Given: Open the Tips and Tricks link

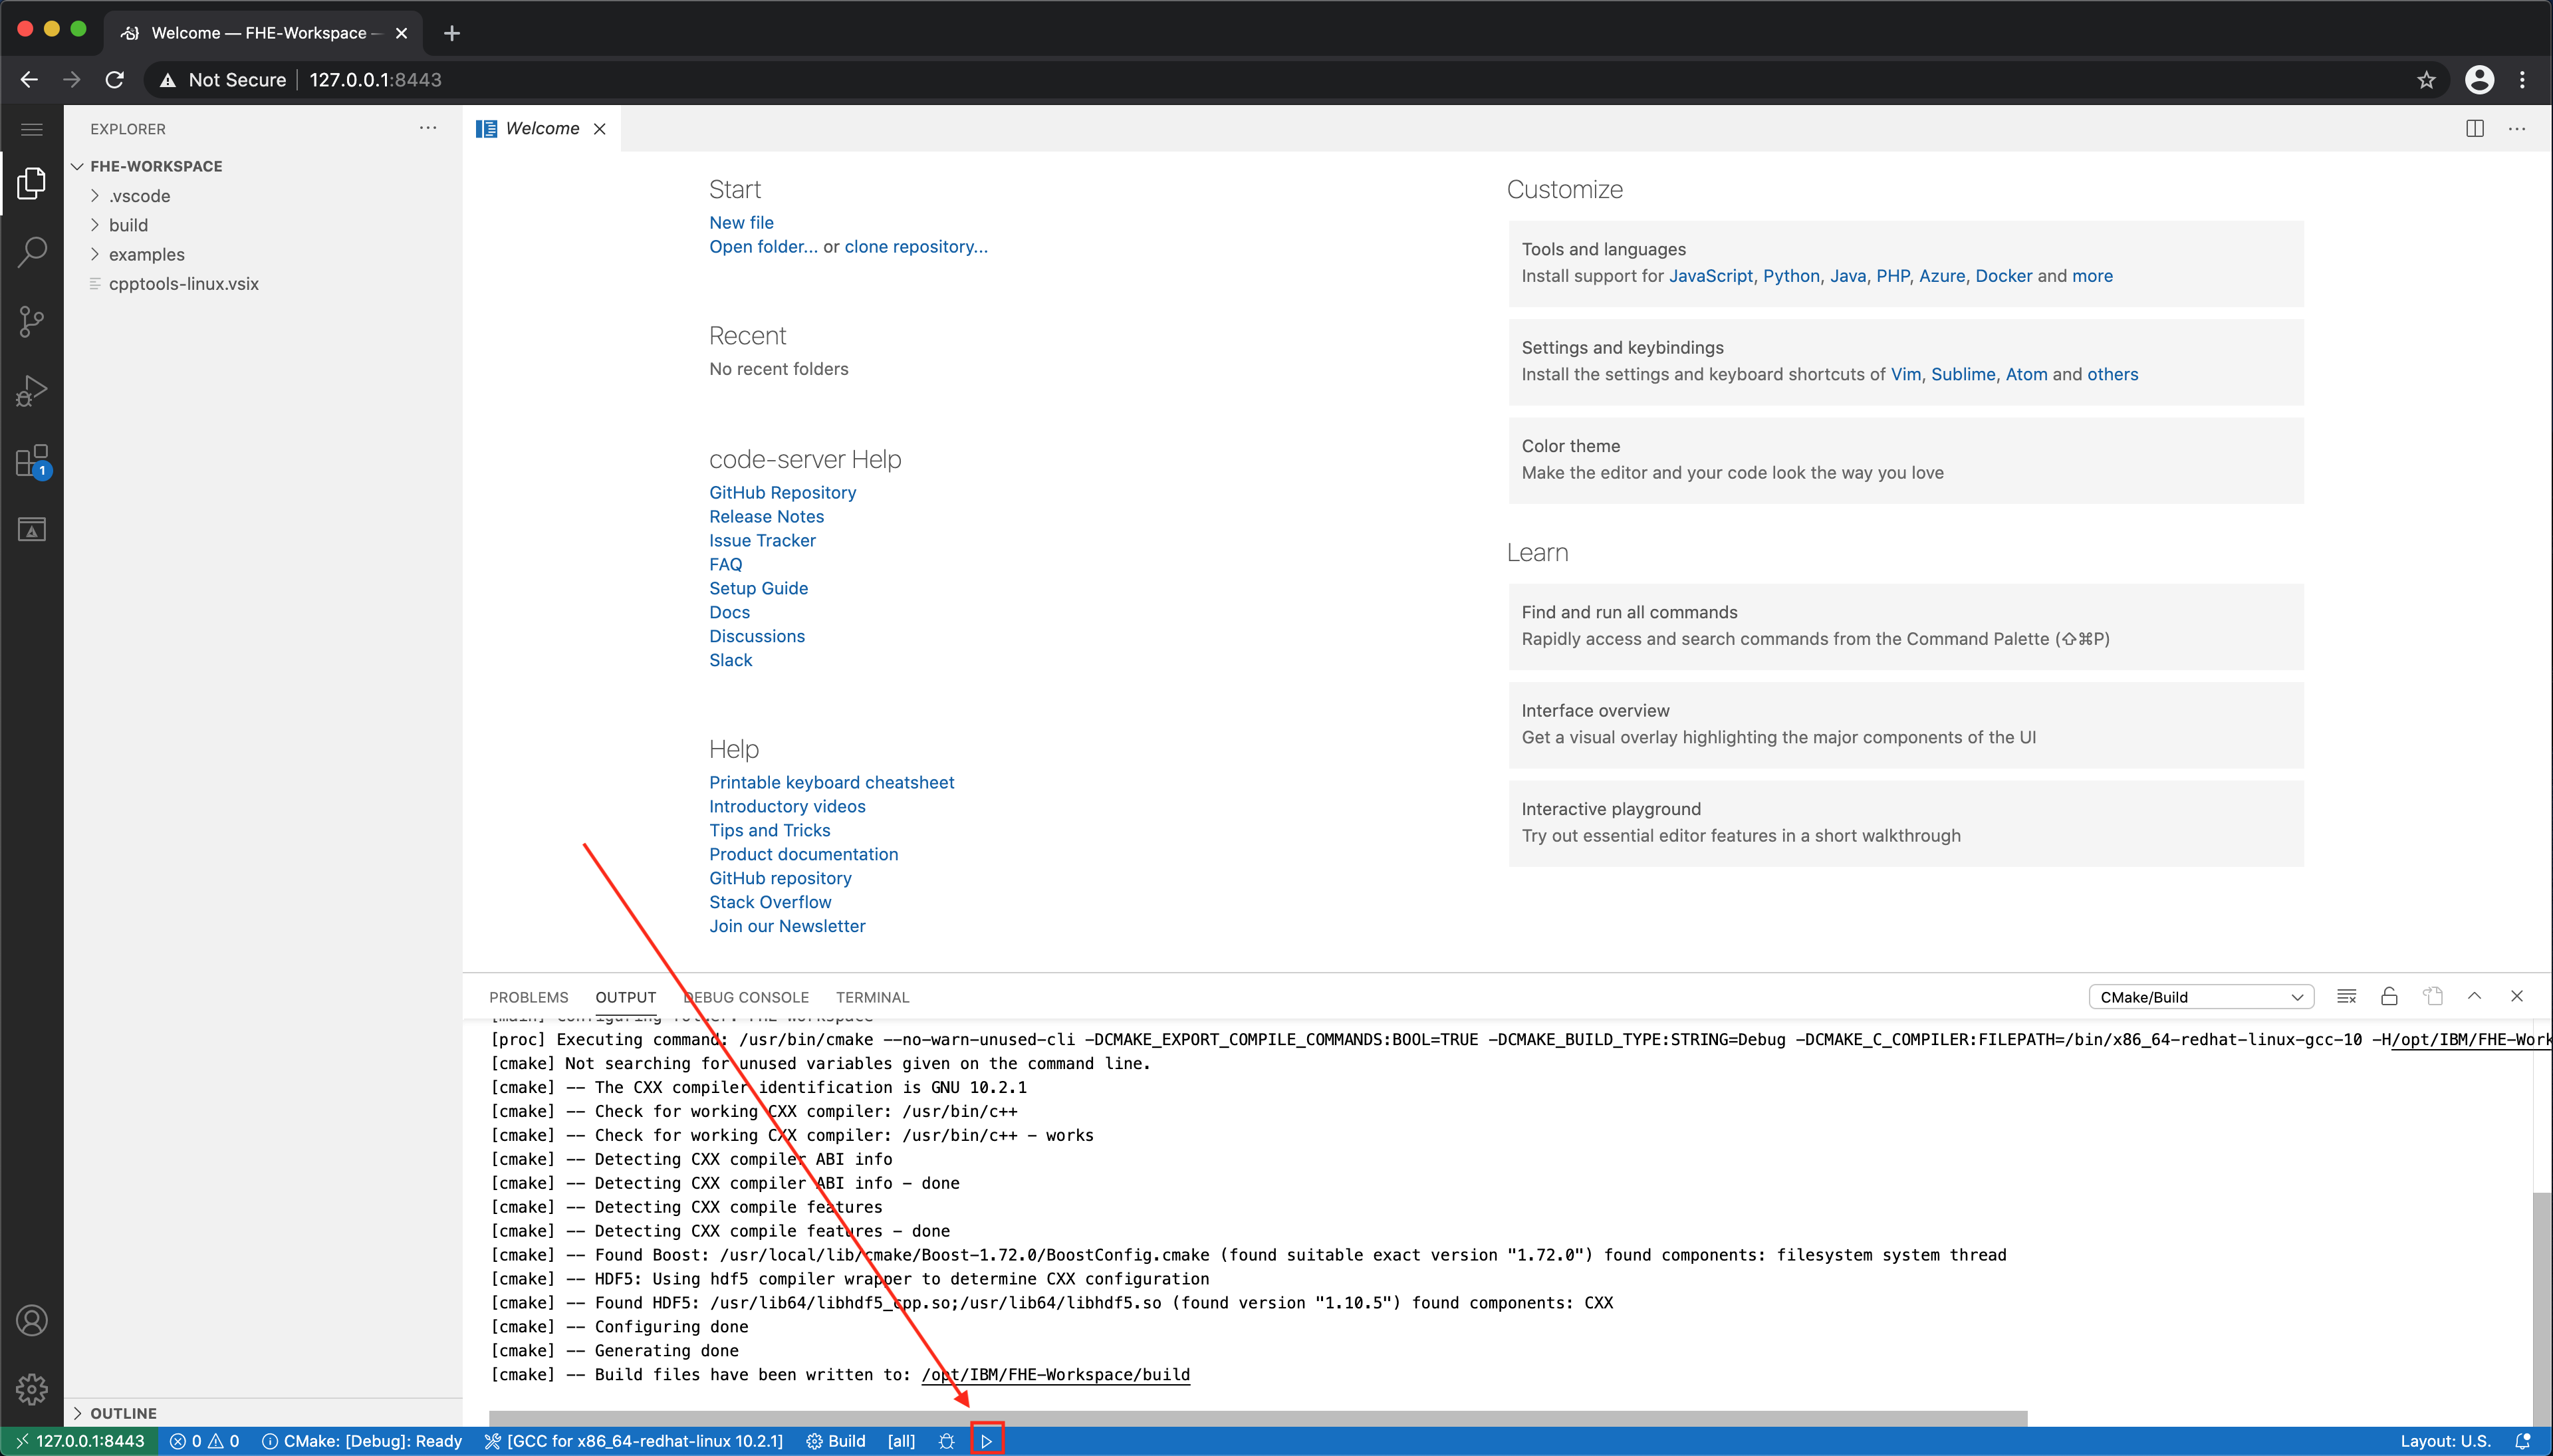Looking at the screenshot, I should click(769, 830).
